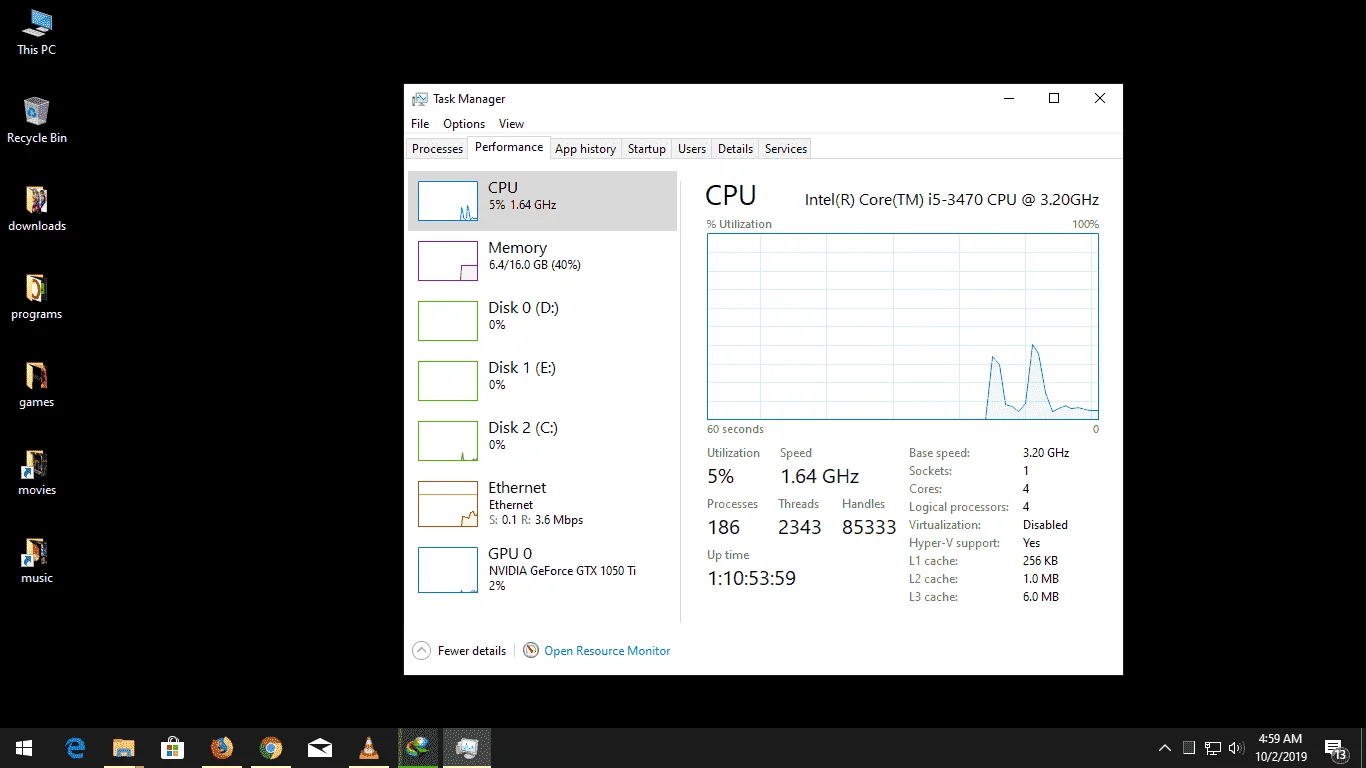The image size is (1366, 768).
Task: Switch to the App history tab
Action: pyautogui.click(x=585, y=149)
